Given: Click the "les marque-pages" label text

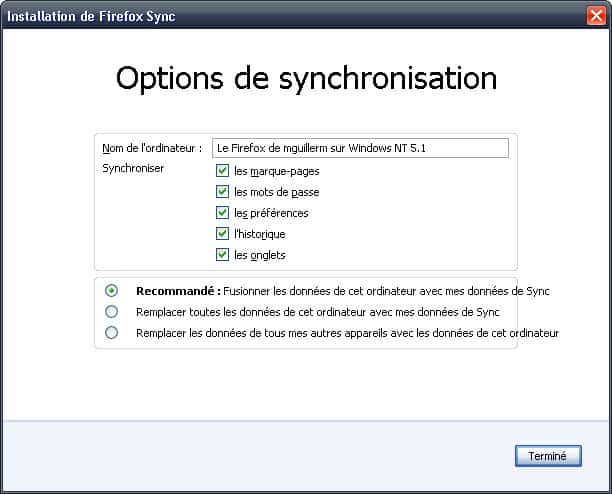Looking at the screenshot, I should [x=277, y=171].
